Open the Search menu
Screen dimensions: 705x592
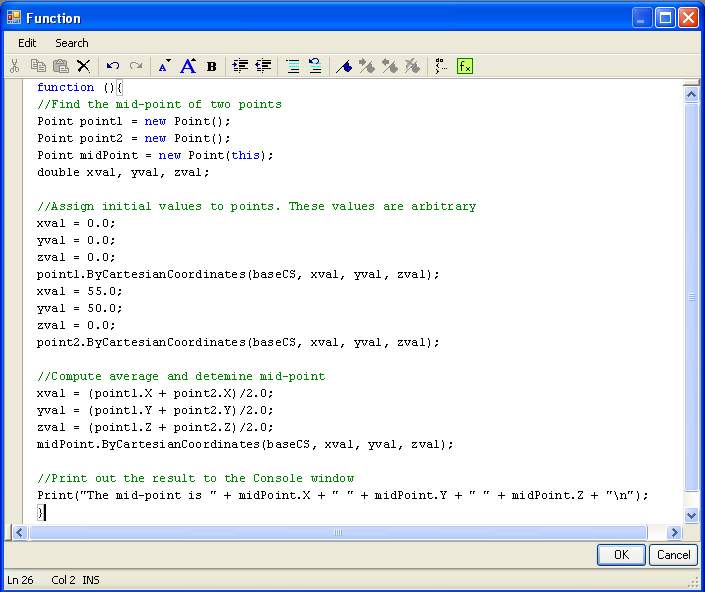72,43
